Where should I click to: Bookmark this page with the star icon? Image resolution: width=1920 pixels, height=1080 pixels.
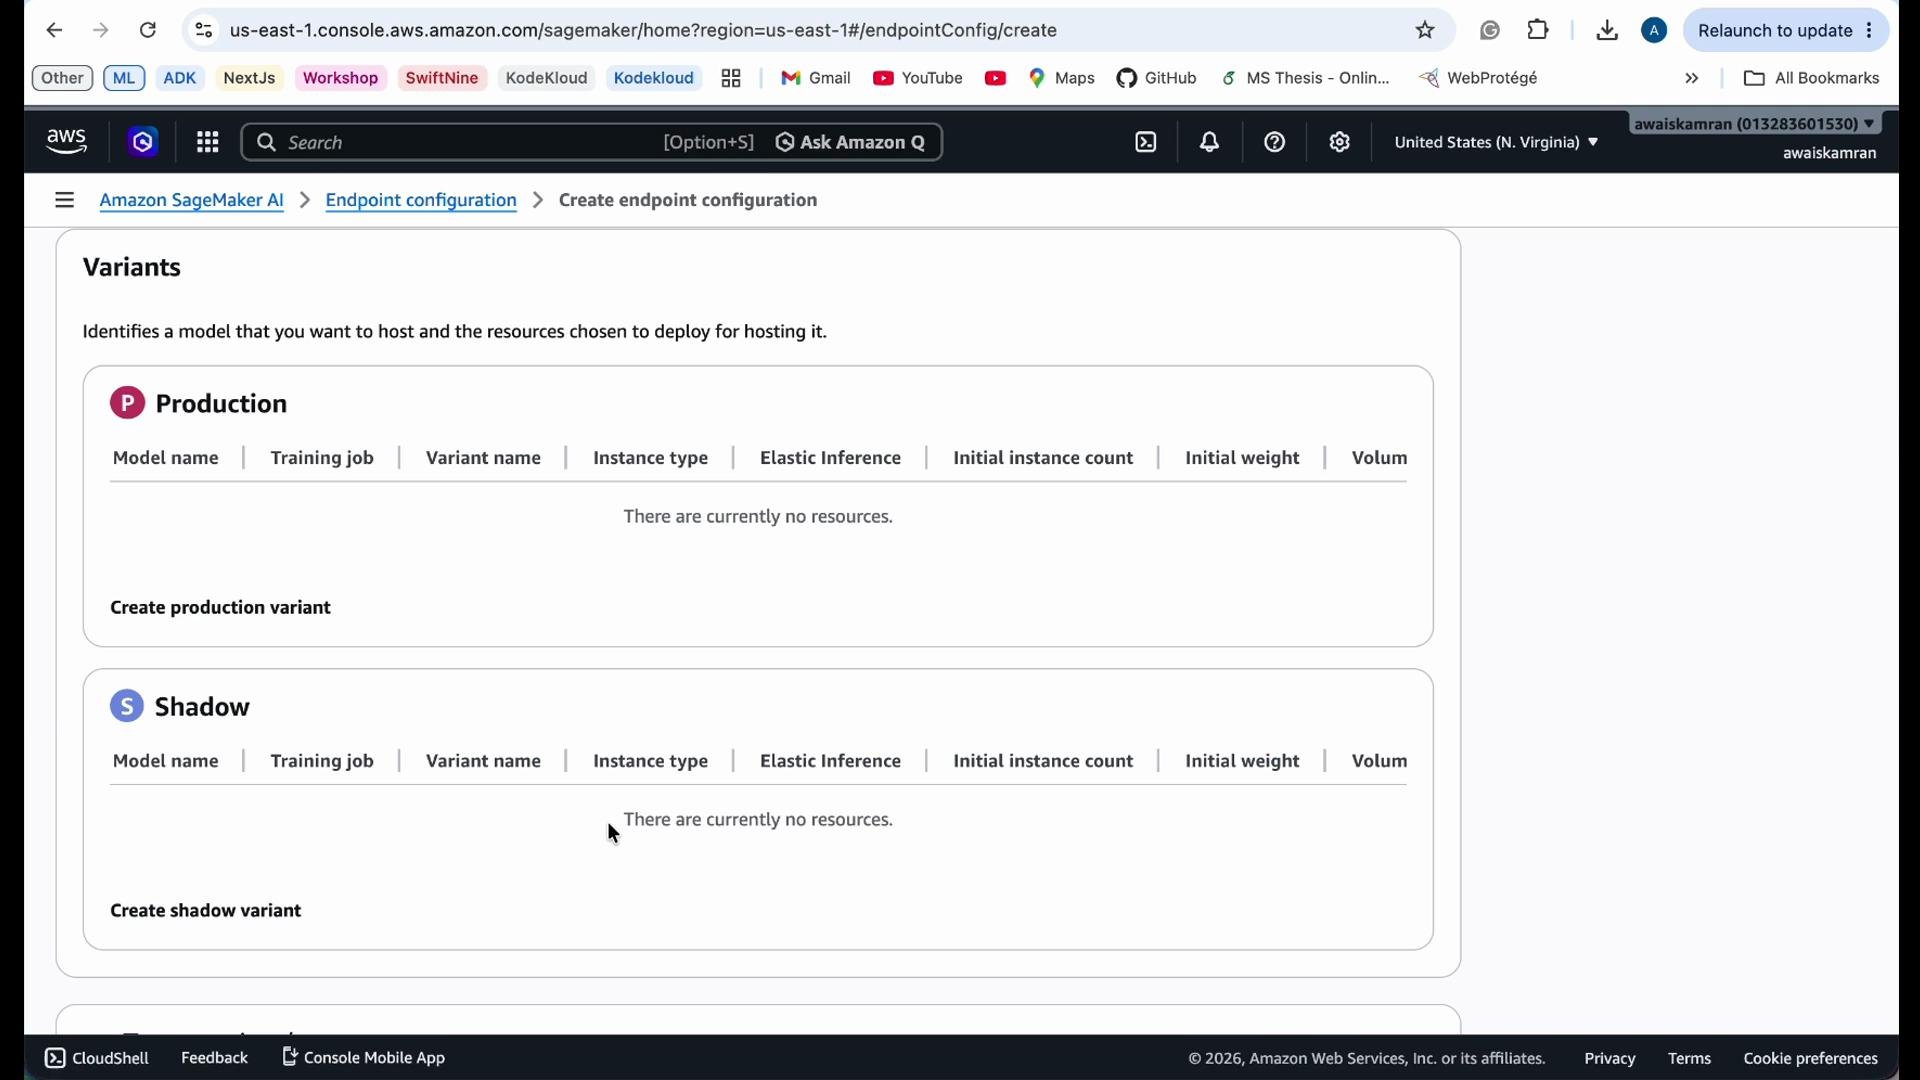tap(1425, 31)
